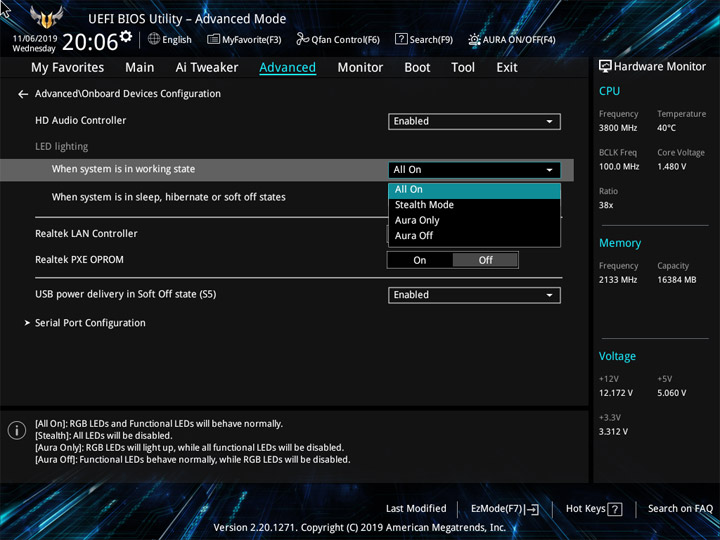Open Search on FAQ link
Screen dimensions: 720x540
click(x=680, y=509)
